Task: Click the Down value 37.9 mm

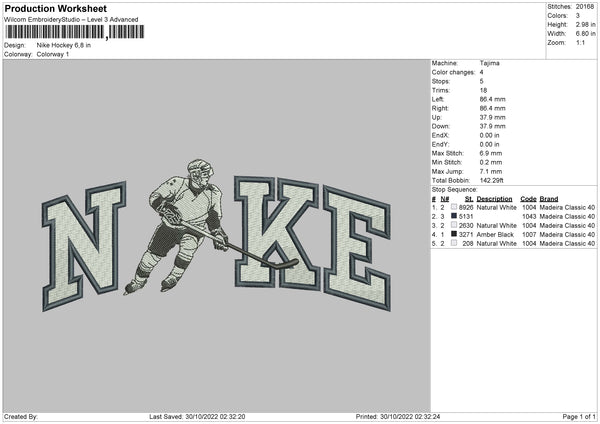Action: point(492,126)
